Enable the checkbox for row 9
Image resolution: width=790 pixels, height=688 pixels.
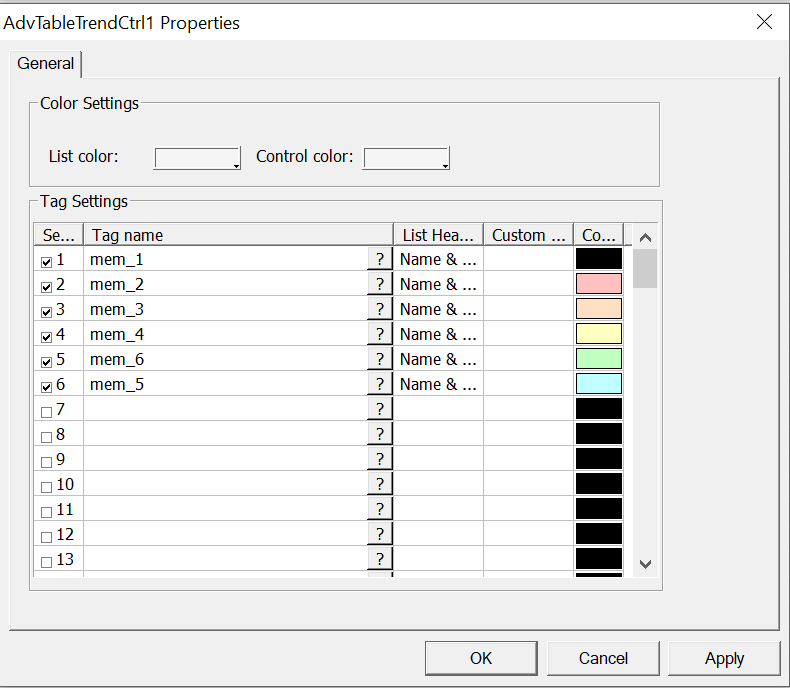[x=46, y=462]
